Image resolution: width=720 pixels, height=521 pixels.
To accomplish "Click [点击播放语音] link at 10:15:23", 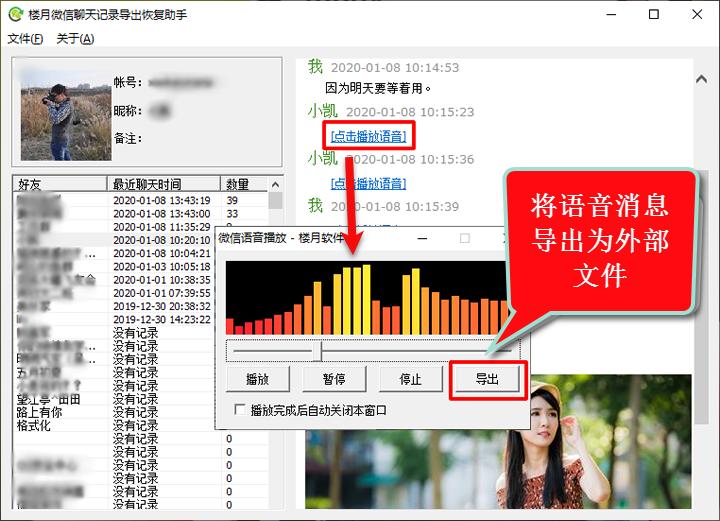I will (x=369, y=136).
